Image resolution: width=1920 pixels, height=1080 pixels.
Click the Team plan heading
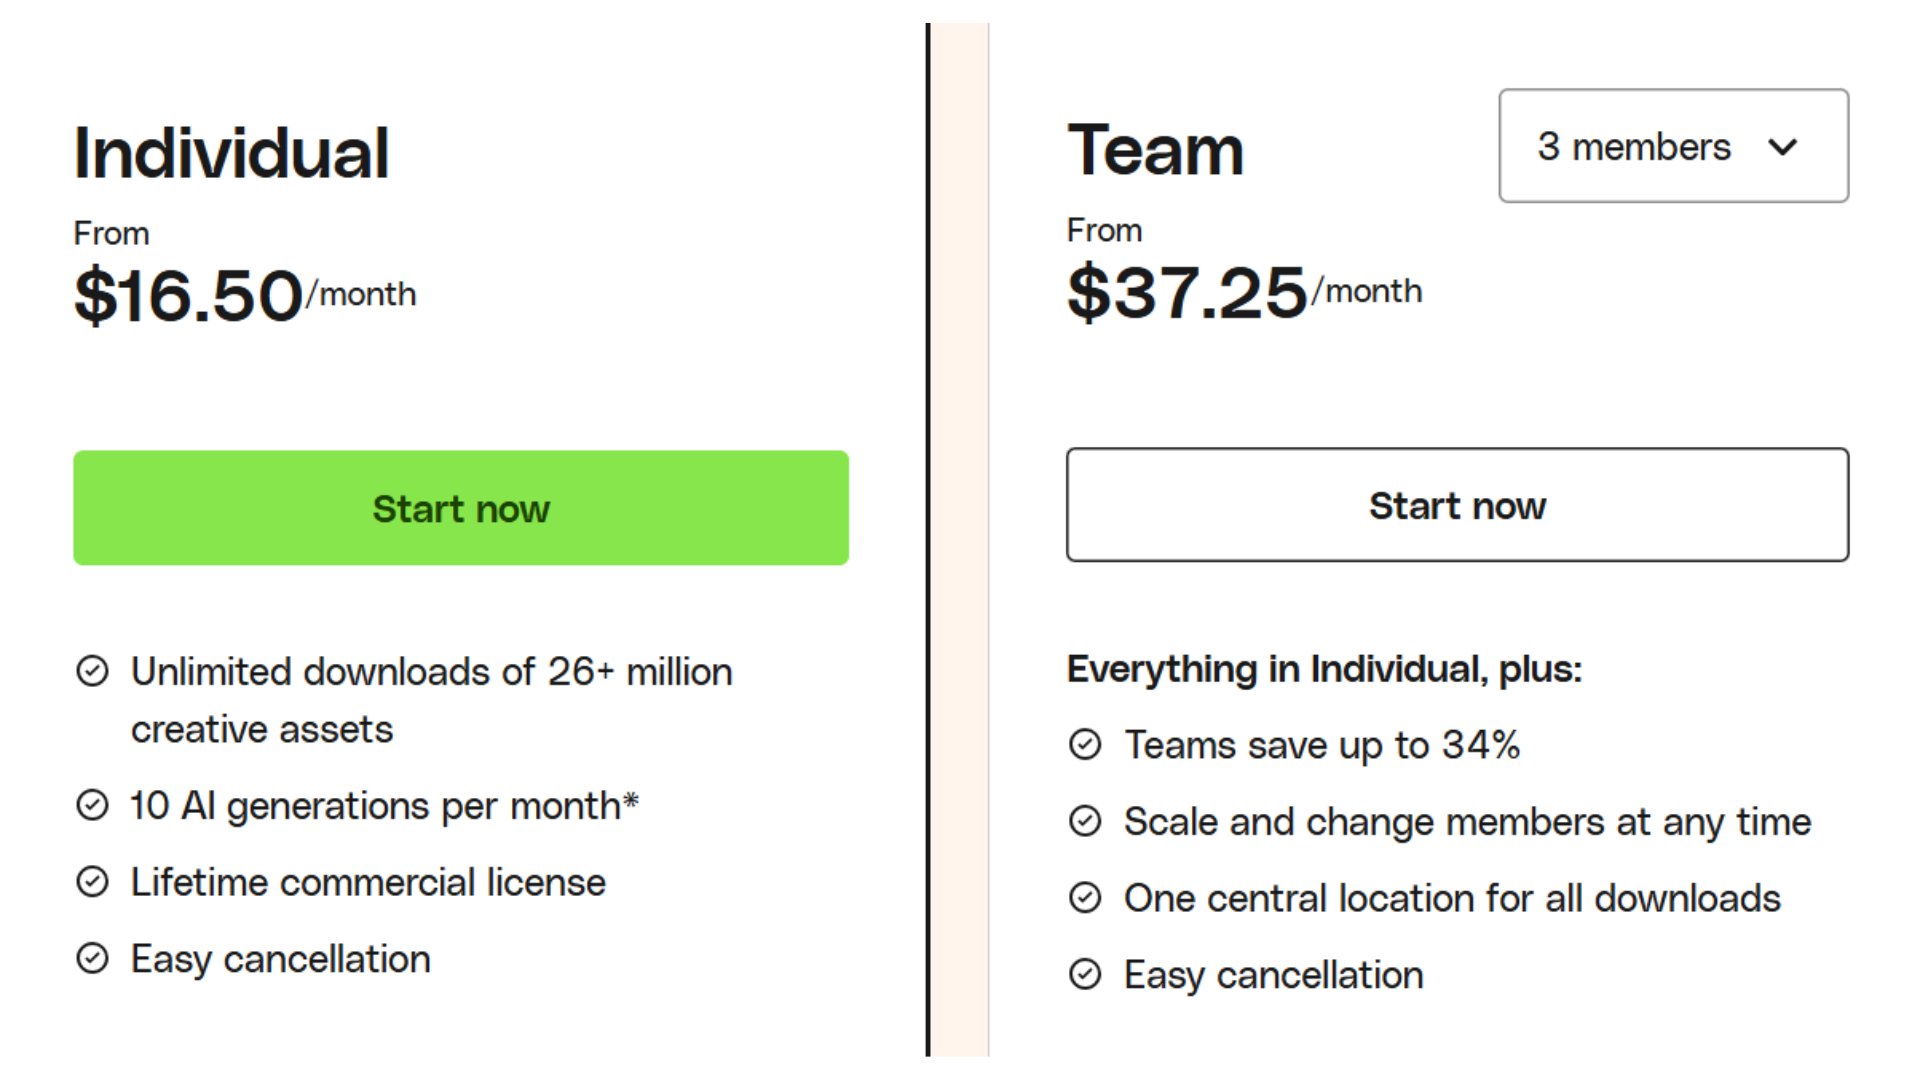1155,151
